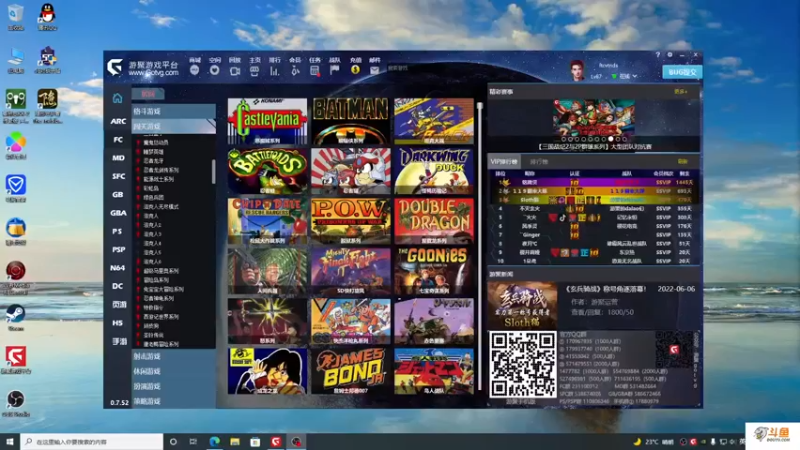Open File Explorer from the taskbar
This screenshot has width=800, height=450.
click(x=235, y=441)
